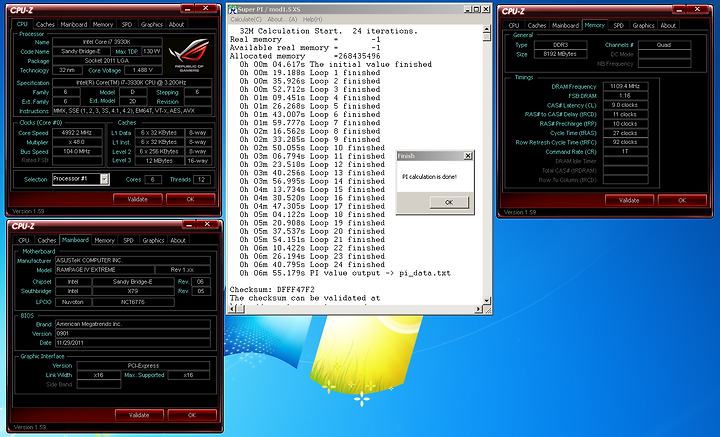Click the ROG Republic of Gamers logo
Image resolution: width=720 pixels, height=437 pixels.
tap(189, 55)
